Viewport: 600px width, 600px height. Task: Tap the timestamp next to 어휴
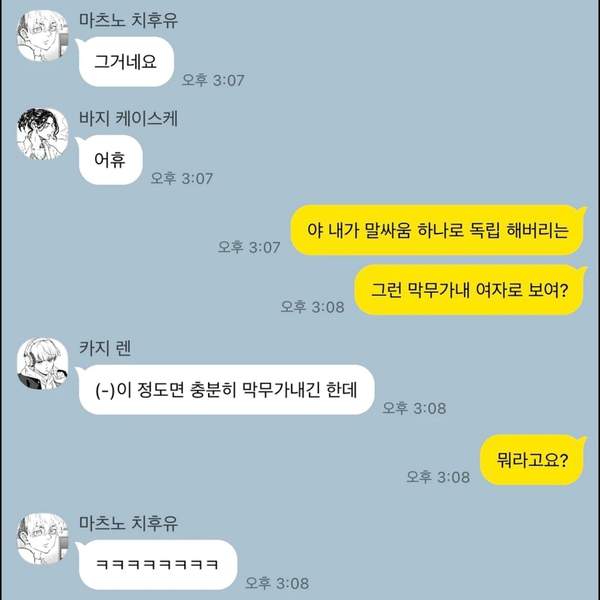click(x=182, y=178)
